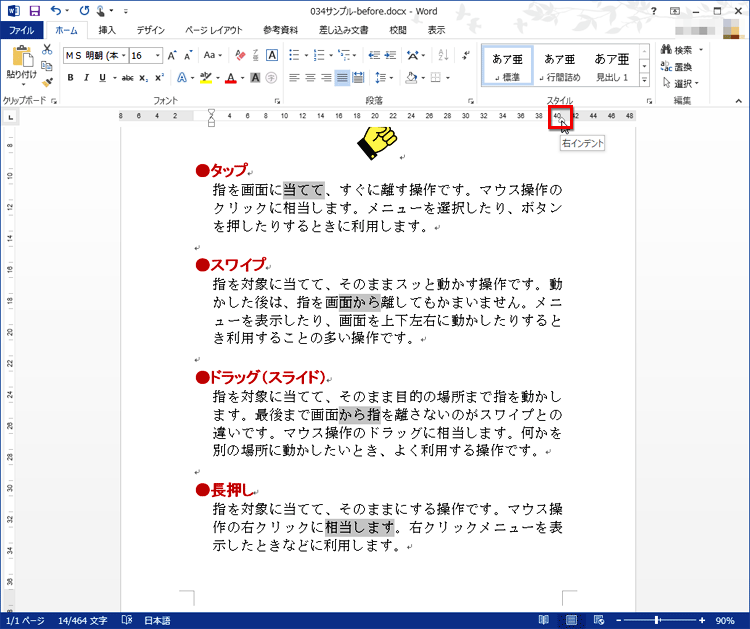Click the Paste (貼り付け) button
Viewport: 750px width, 629px height.
click(22, 66)
